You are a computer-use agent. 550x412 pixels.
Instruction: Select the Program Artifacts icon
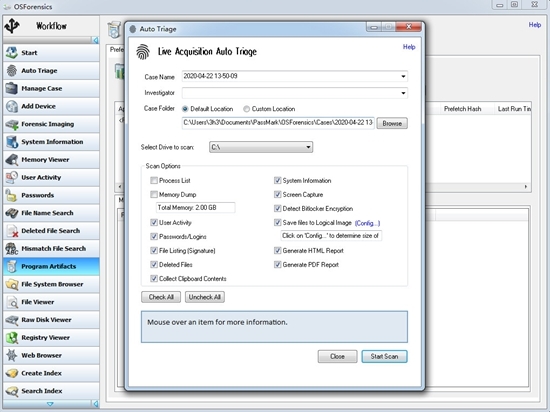click(x=12, y=266)
